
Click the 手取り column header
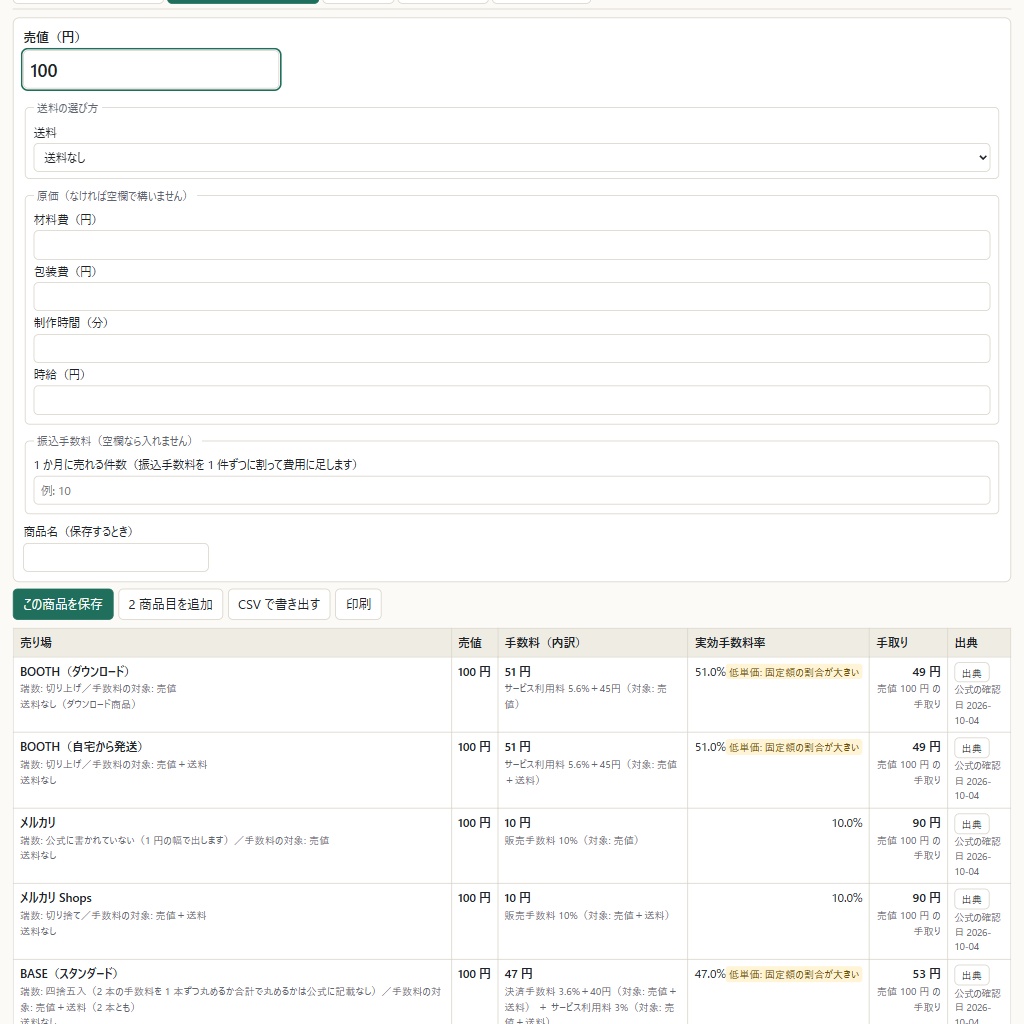[x=908, y=643]
